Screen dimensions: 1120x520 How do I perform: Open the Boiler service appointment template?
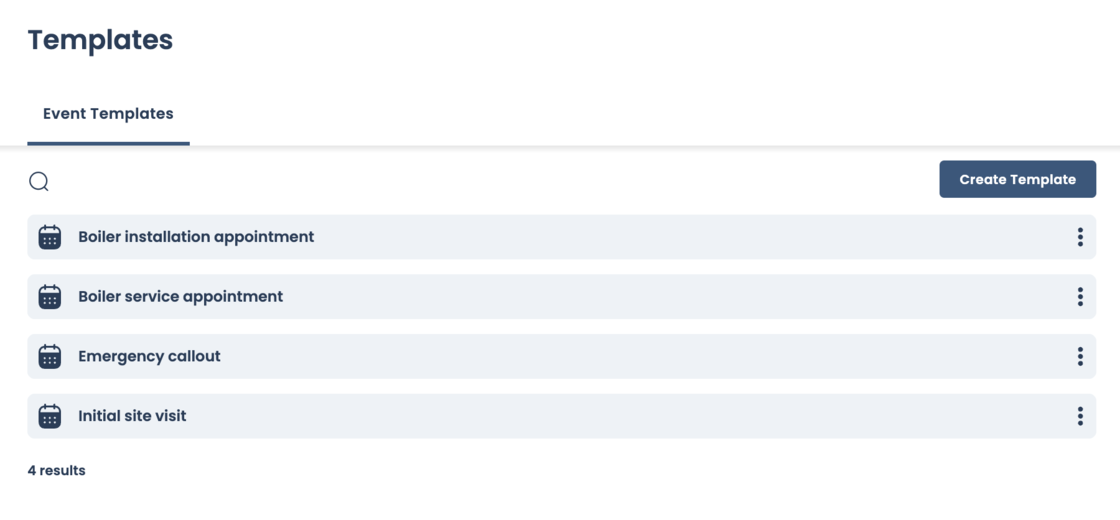click(181, 297)
